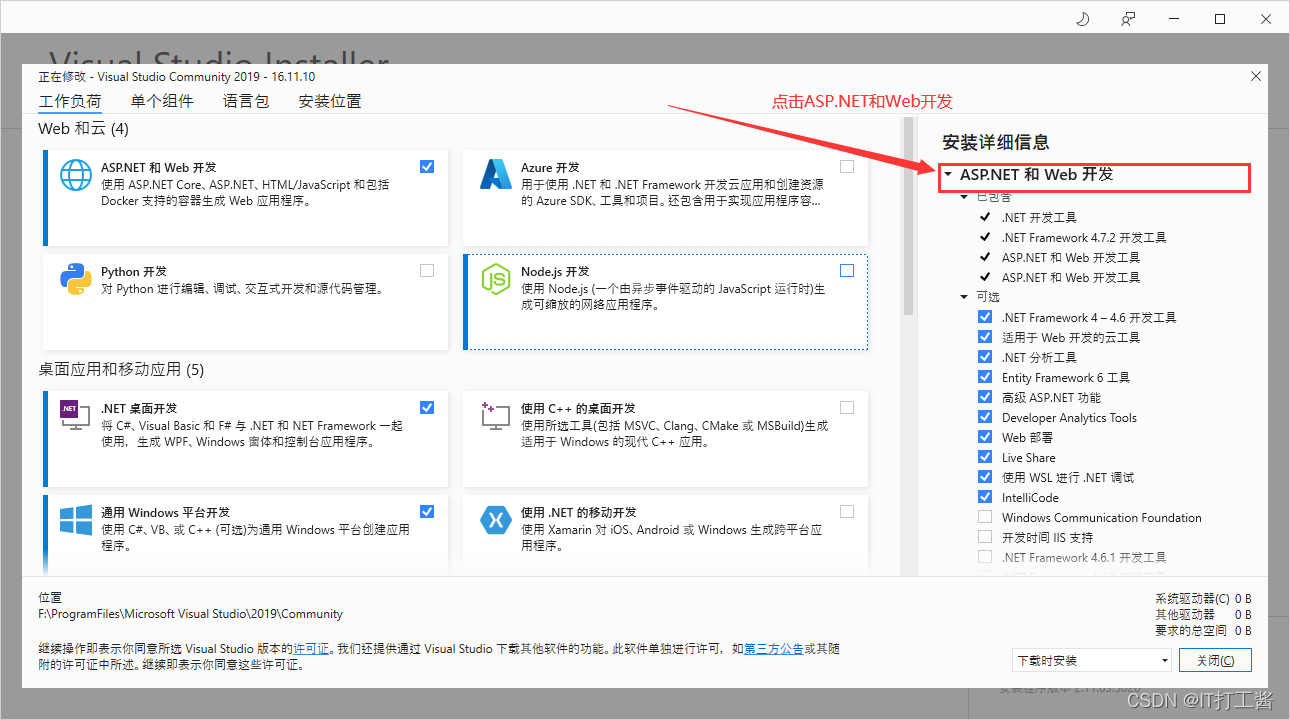
Task: Switch to the 工作负荷 tab
Action: coord(70,101)
